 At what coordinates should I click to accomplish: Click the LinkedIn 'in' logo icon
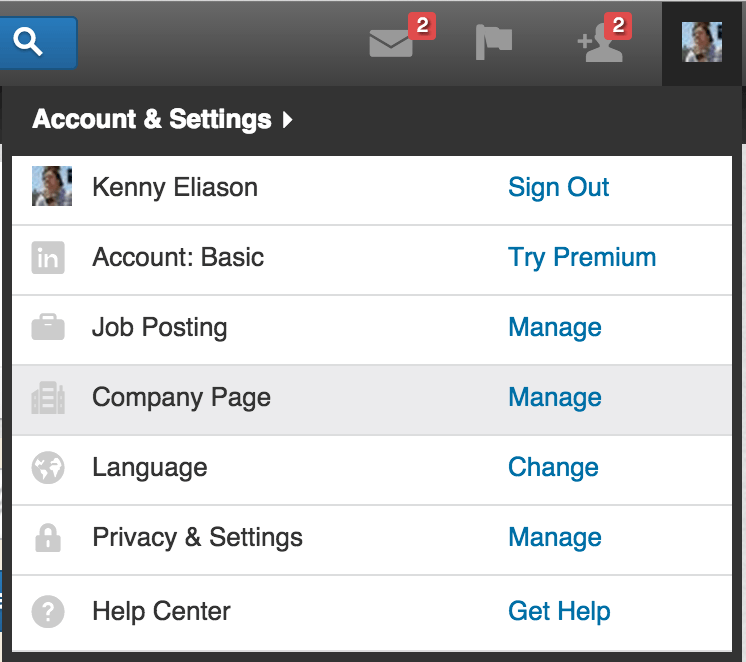tap(48, 257)
